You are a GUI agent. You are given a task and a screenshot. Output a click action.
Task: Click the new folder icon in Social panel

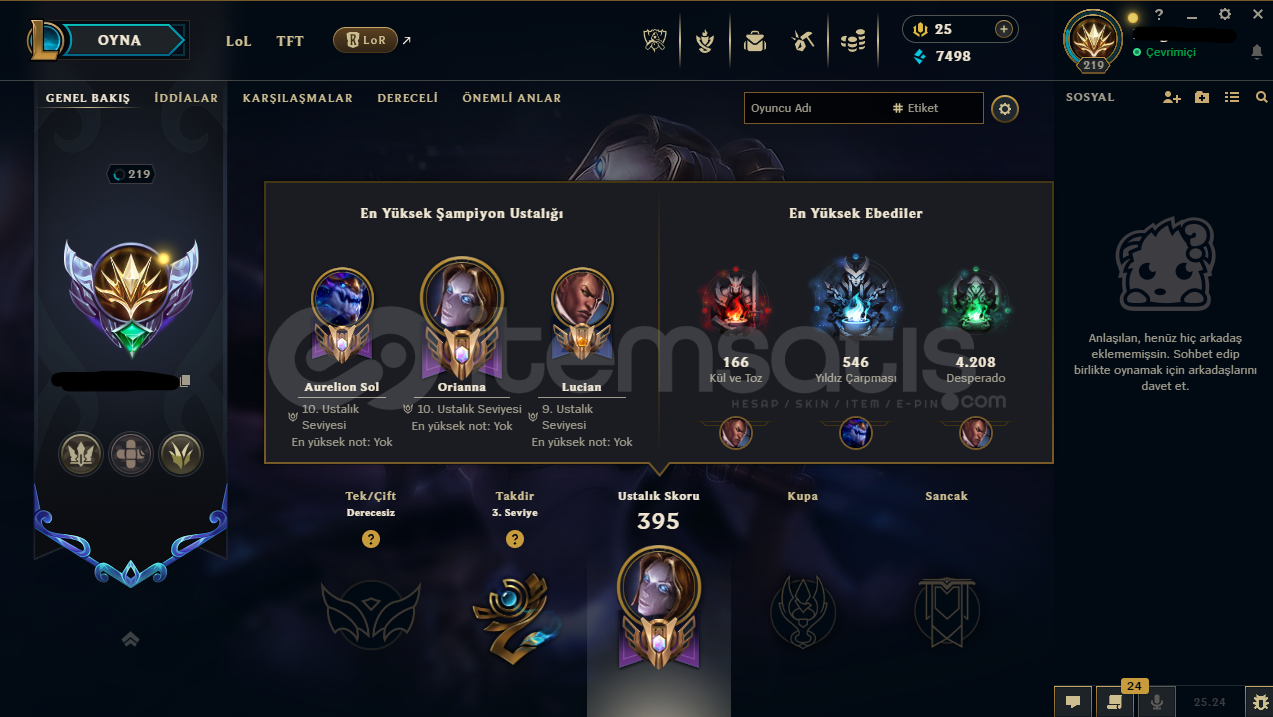click(x=1202, y=97)
